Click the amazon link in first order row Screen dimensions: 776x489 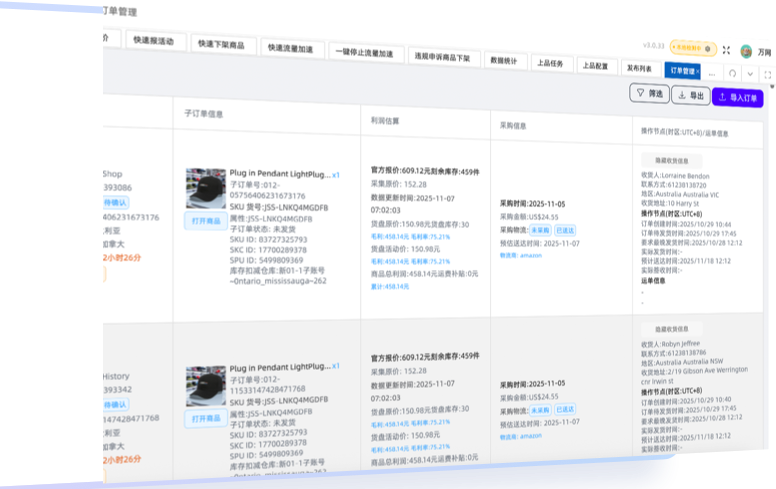530,255
